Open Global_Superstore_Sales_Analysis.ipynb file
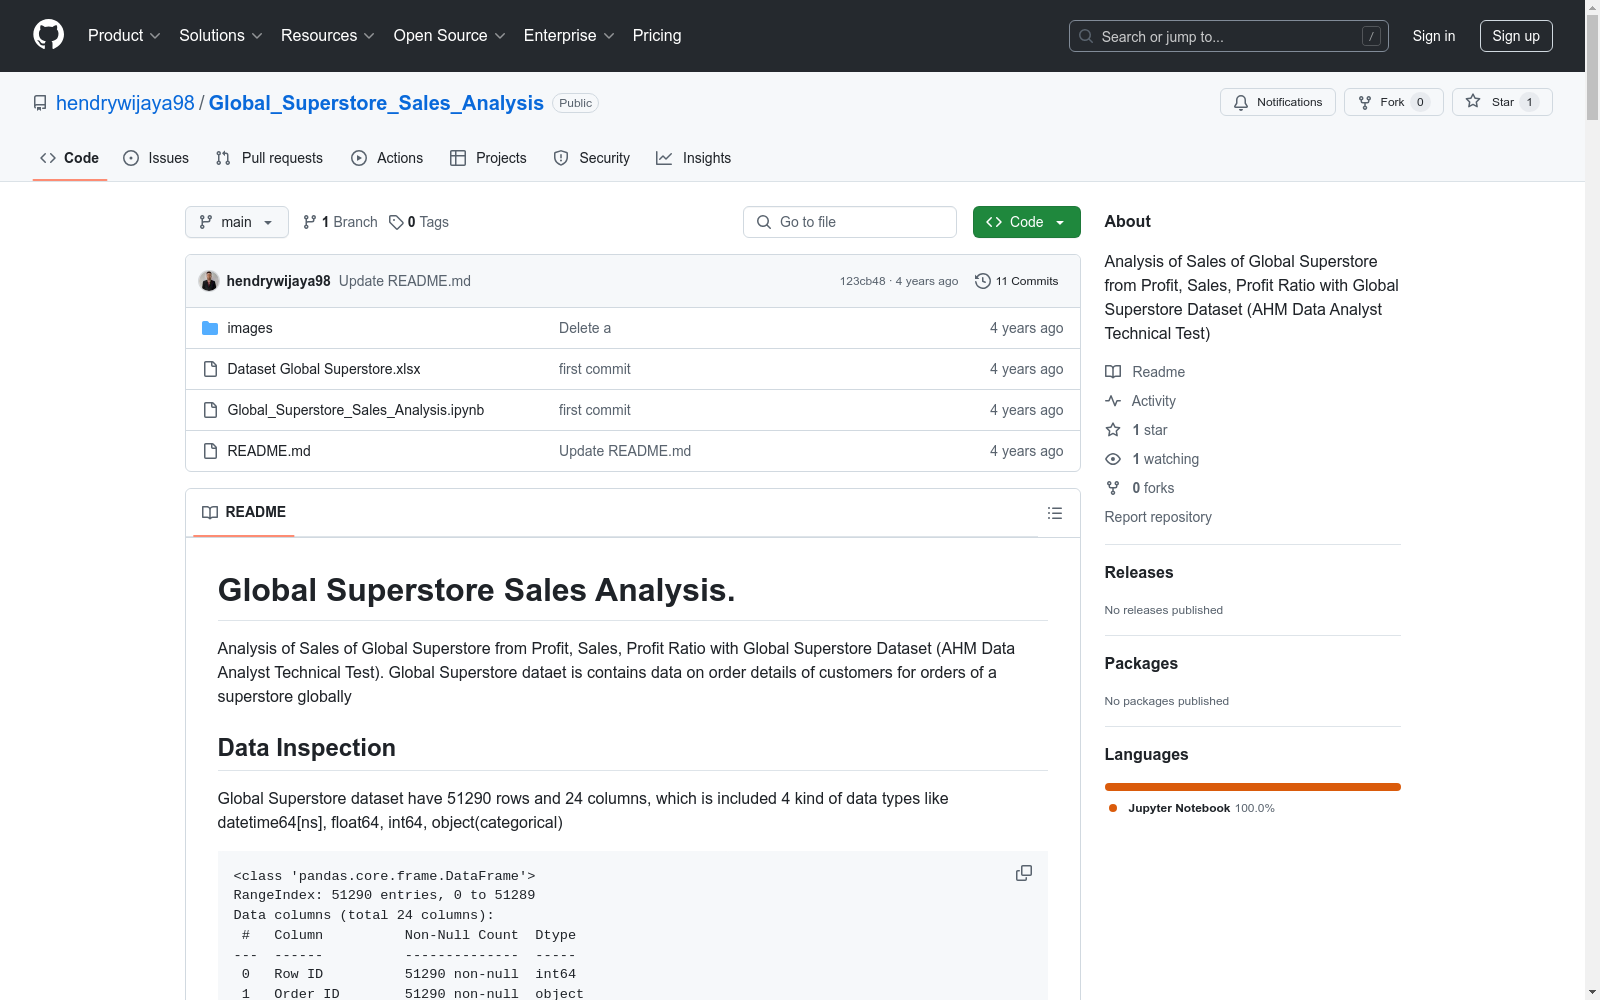The width and height of the screenshot is (1600, 1000). 356,410
